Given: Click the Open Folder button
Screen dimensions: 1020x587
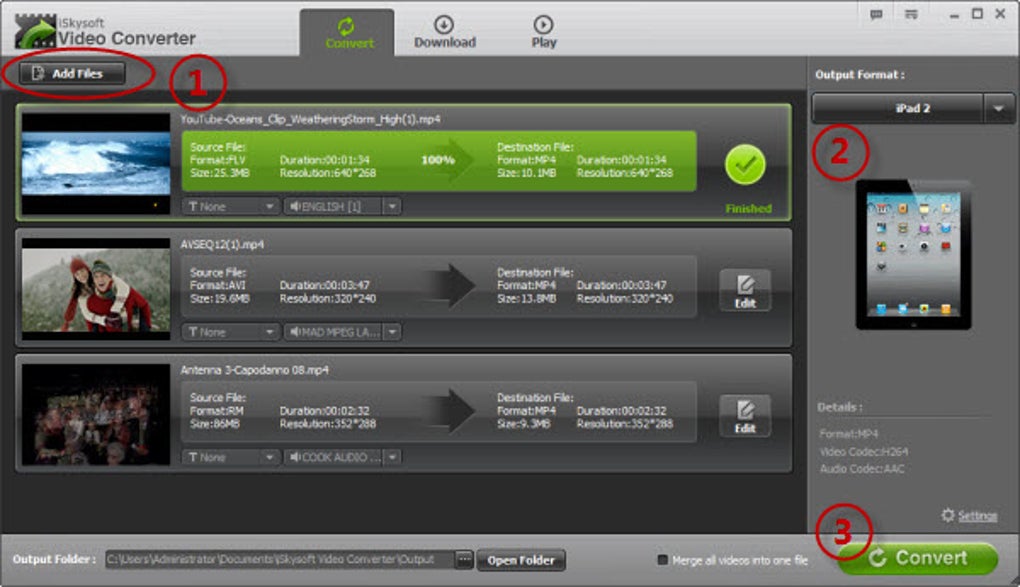Looking at the screenshot, I should [x=521, y=560].
